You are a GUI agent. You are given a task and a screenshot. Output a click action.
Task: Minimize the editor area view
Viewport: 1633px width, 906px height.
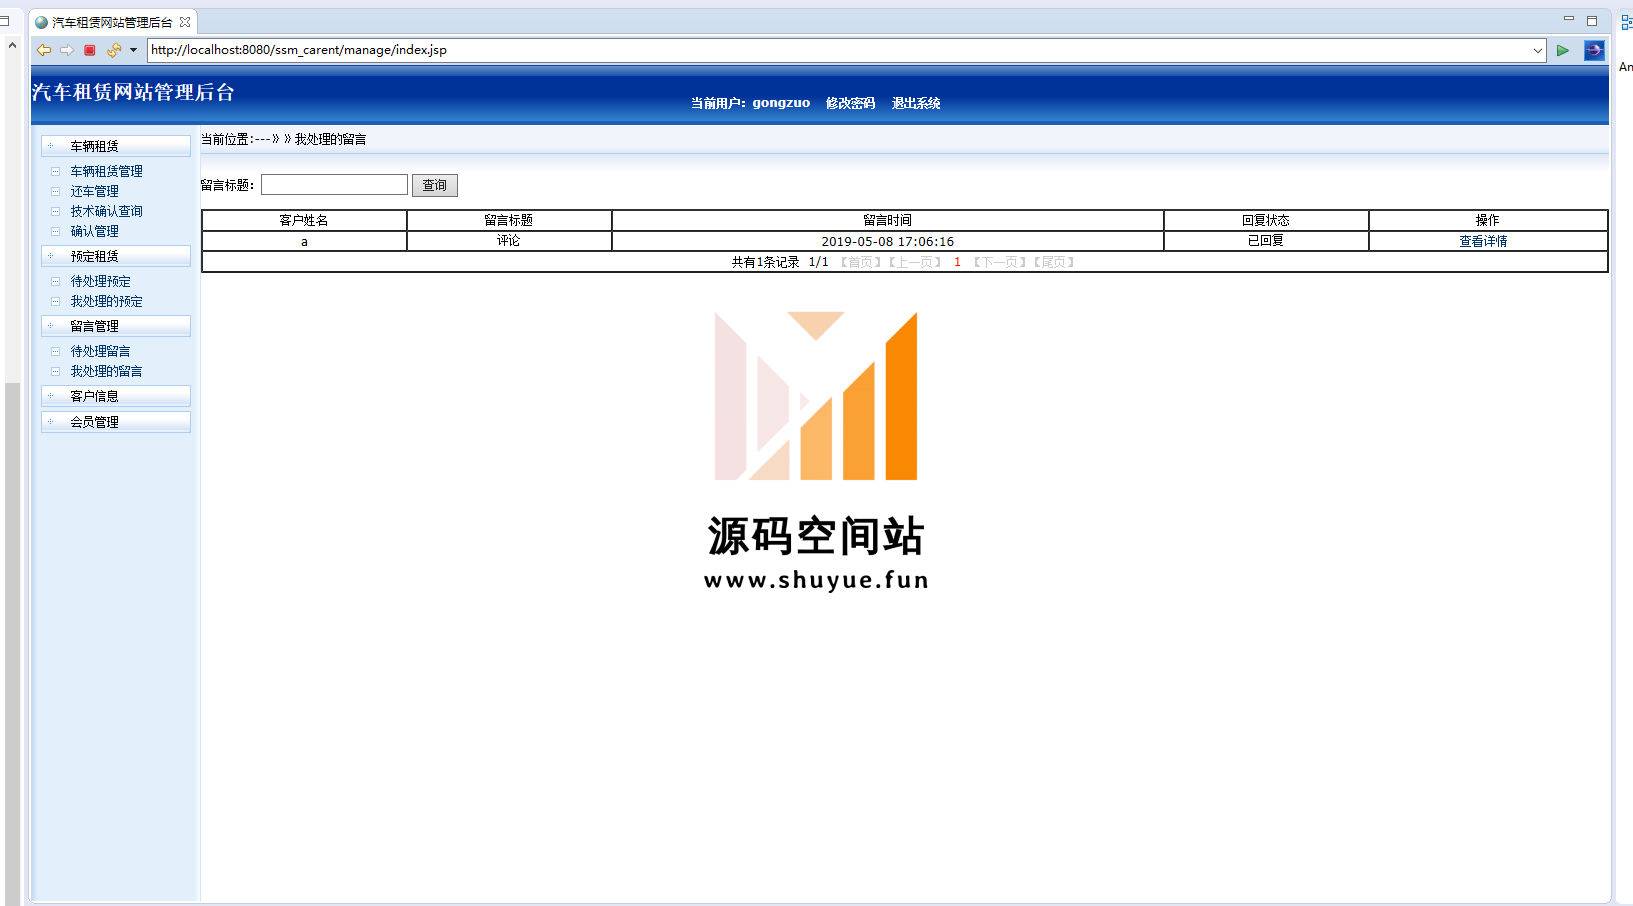tap(1569, 19)
